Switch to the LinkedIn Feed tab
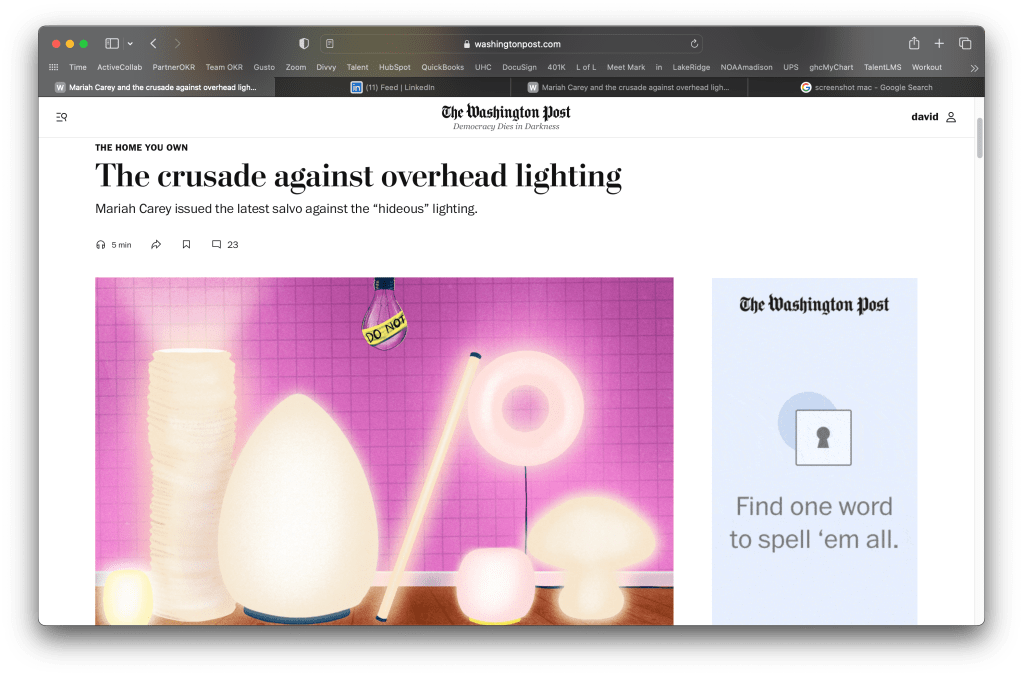This screenshot has height=676, width=1023. 400,87
